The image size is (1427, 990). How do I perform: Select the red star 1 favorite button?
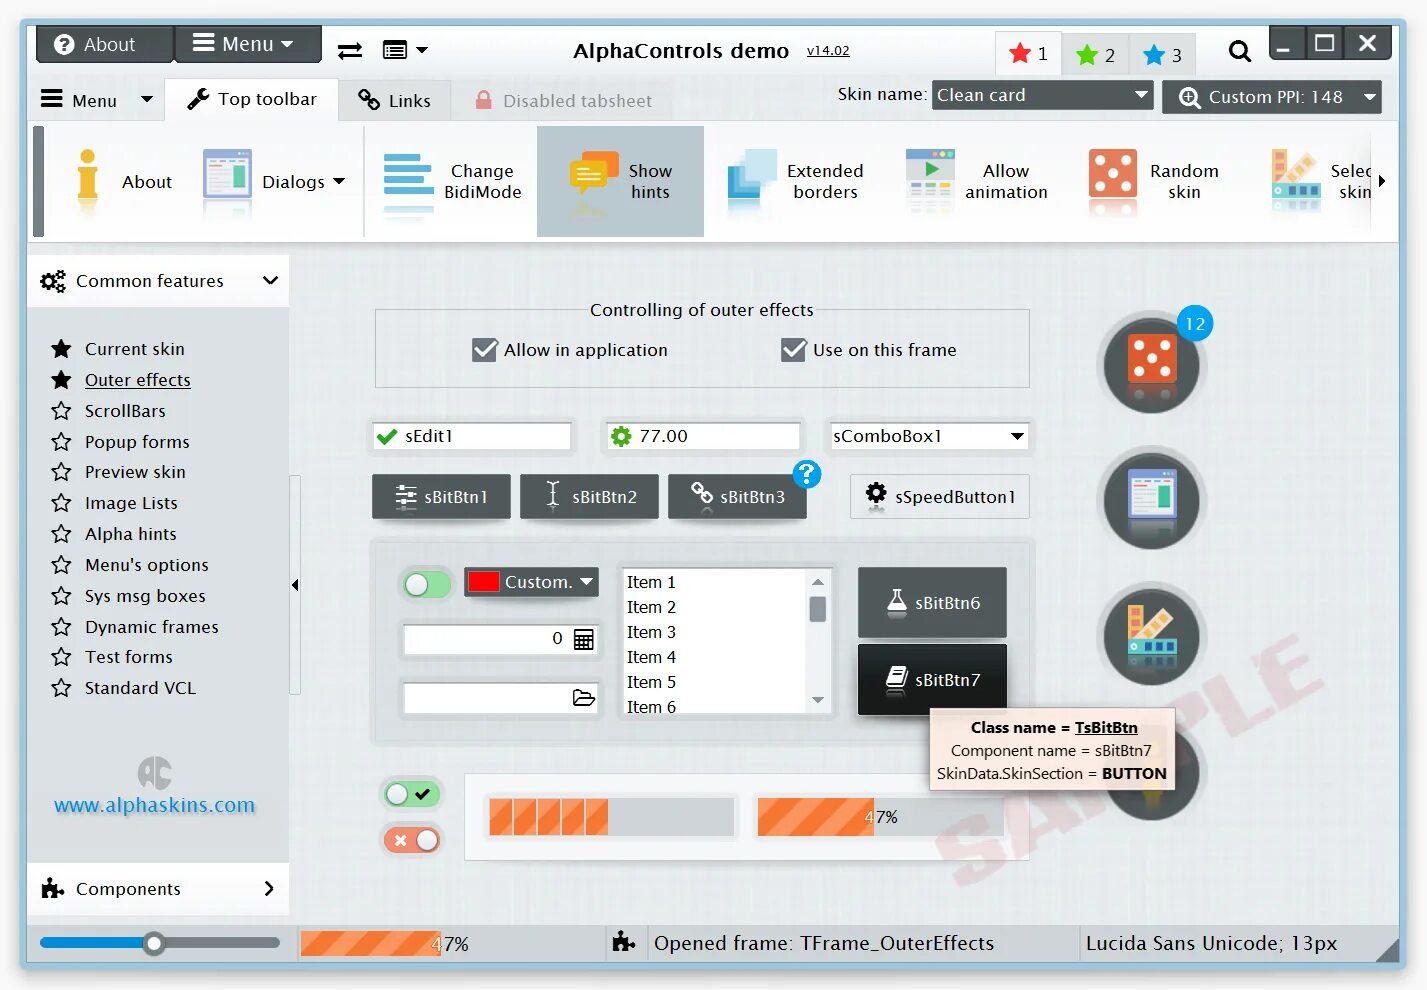point(1028,54)
